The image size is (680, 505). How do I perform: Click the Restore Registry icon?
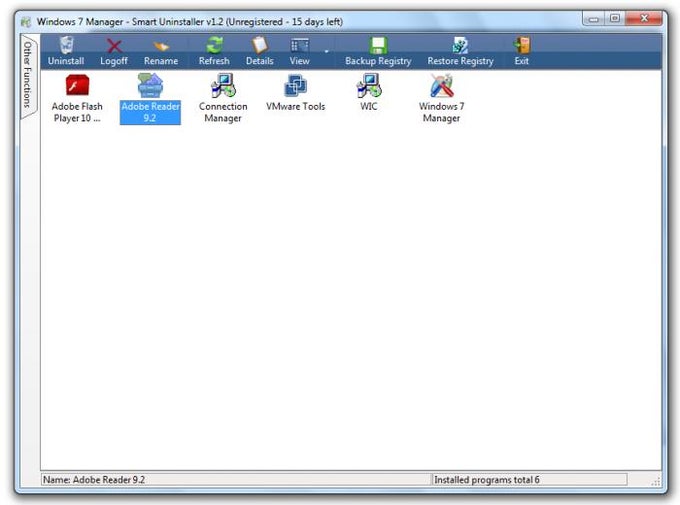(x=460, y=45)
